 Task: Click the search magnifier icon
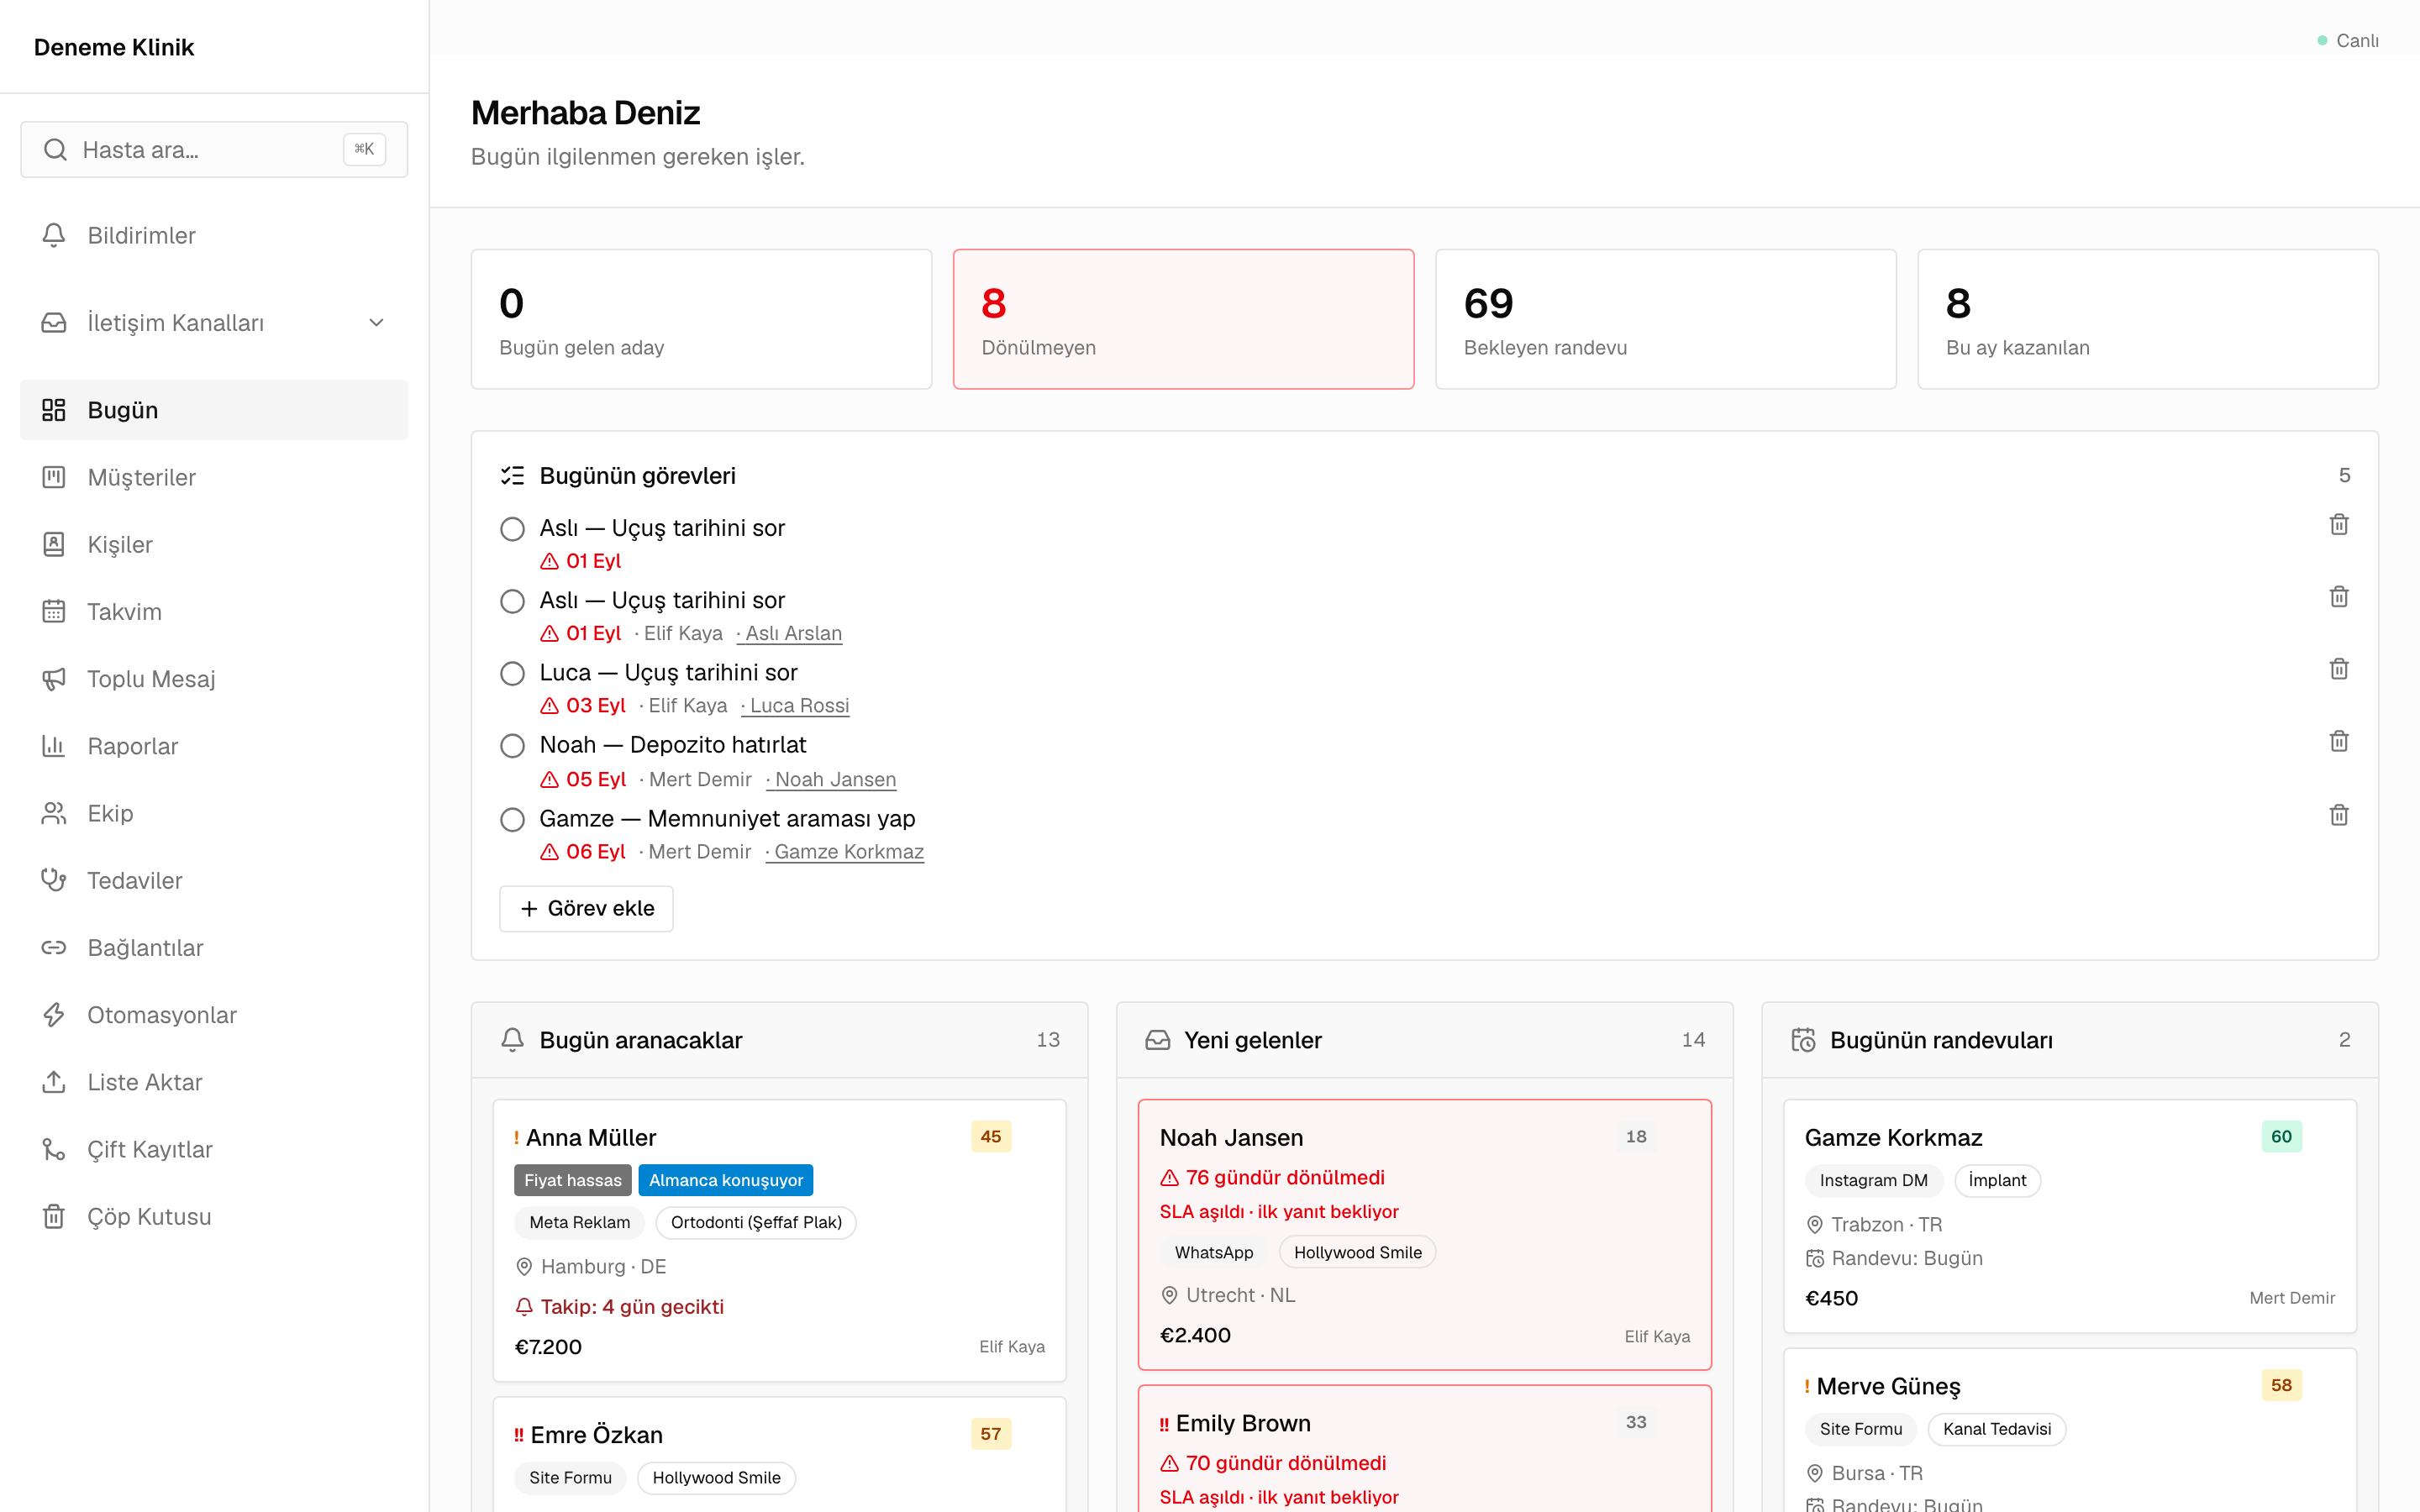point(56,150)
